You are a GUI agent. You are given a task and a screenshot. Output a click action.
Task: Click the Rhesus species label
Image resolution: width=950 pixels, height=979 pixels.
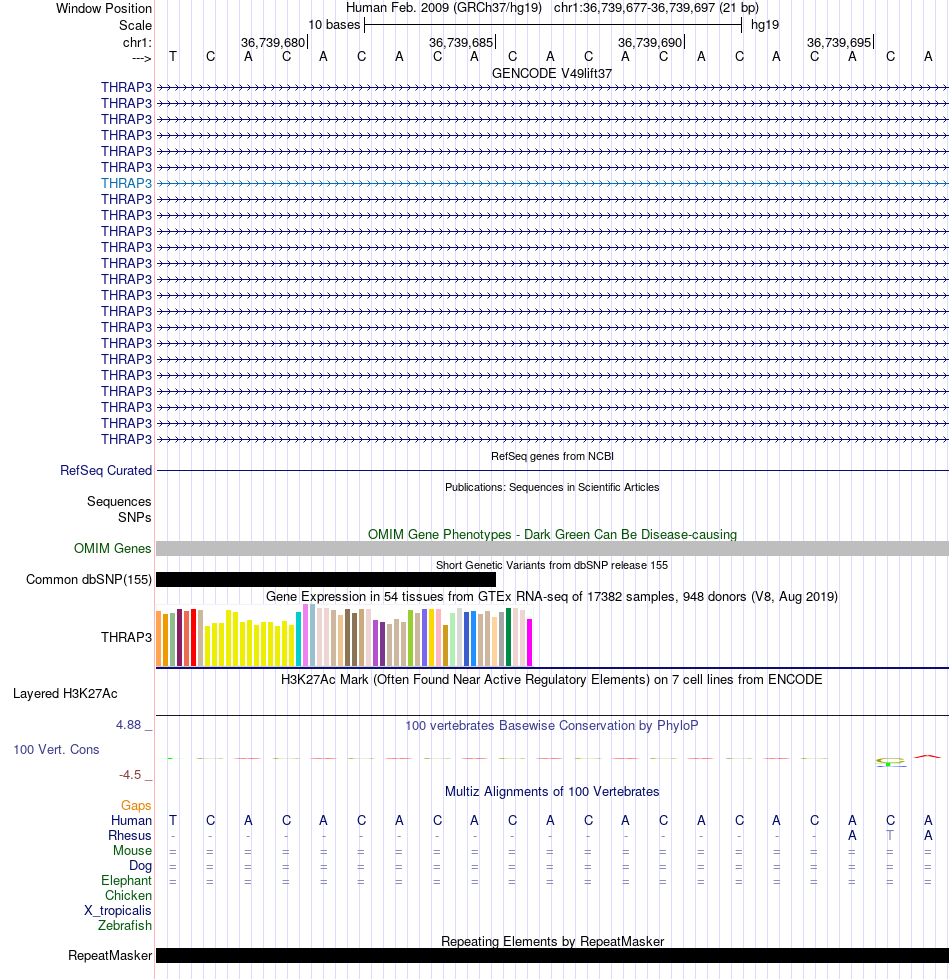click(x=130, y=835)
